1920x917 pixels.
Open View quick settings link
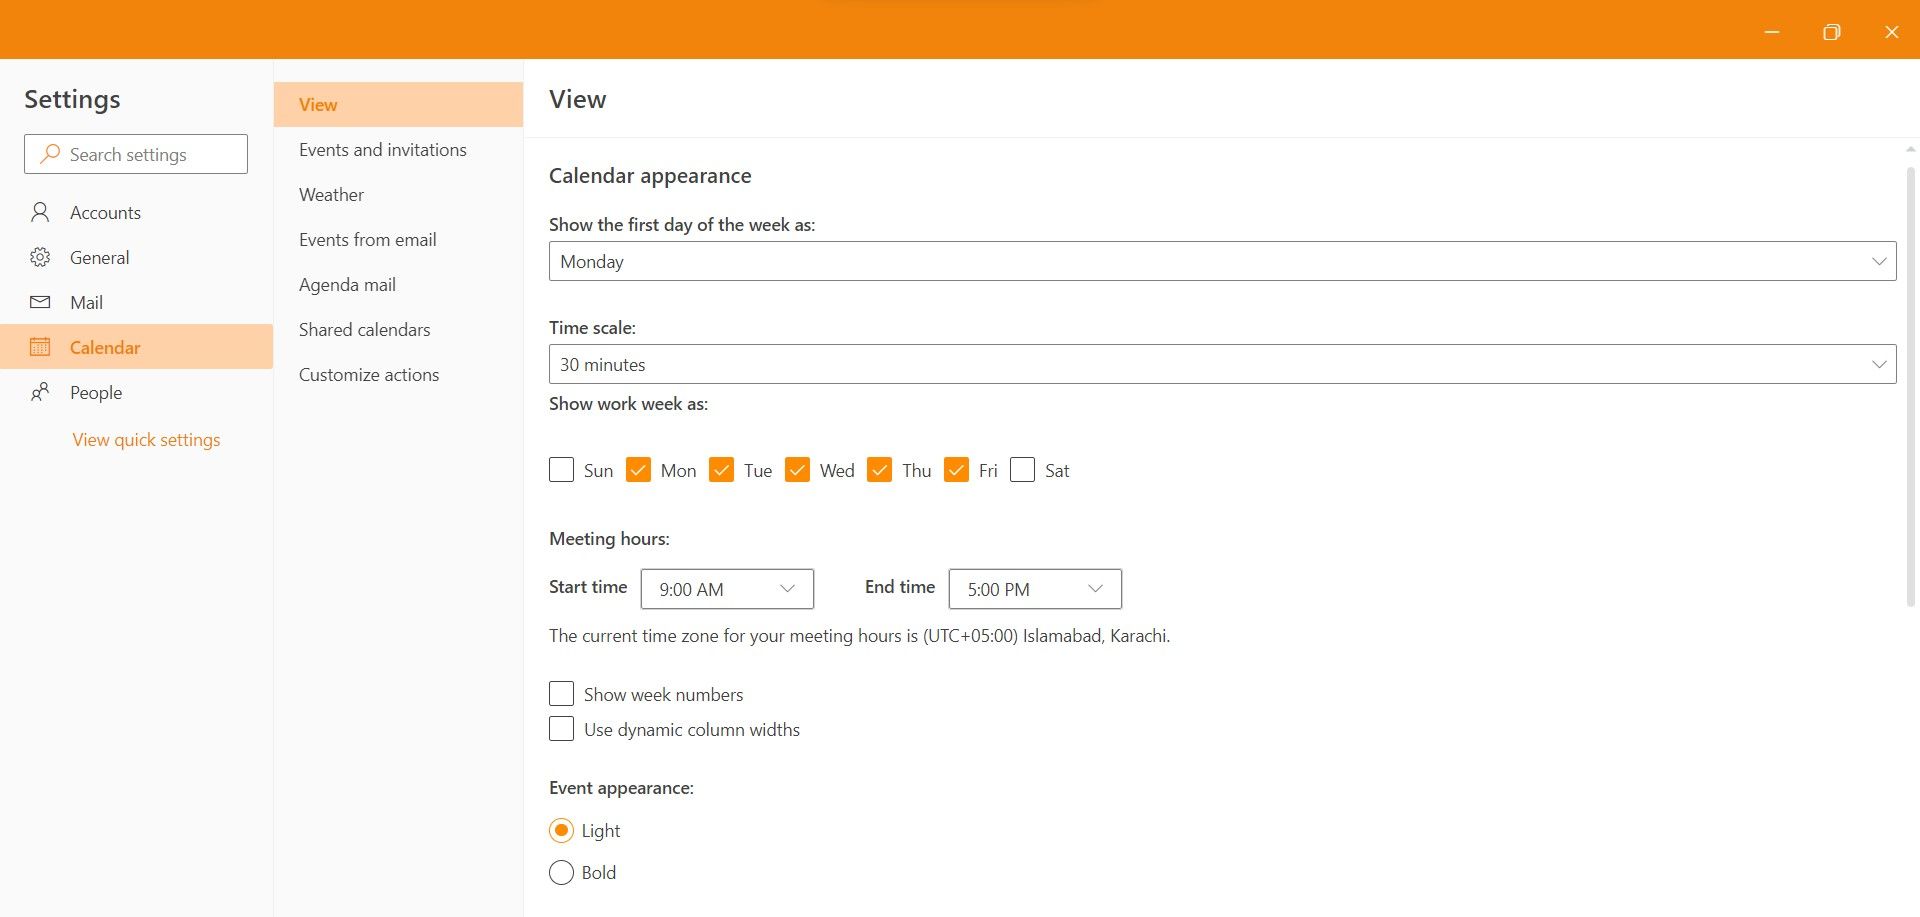click(x=146, y=440)
